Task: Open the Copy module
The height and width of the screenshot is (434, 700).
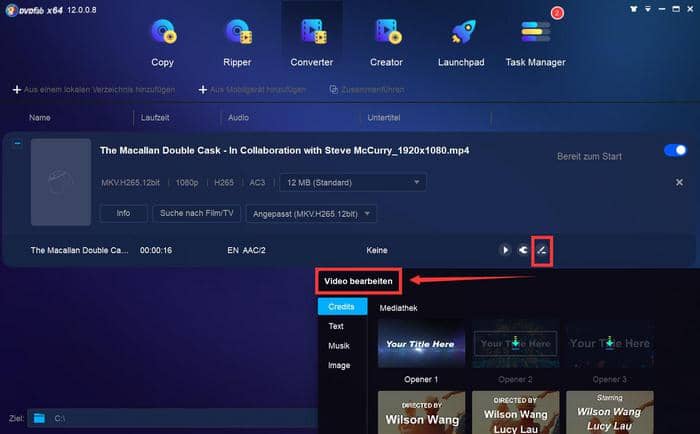Action: click(x=163, y=43)
